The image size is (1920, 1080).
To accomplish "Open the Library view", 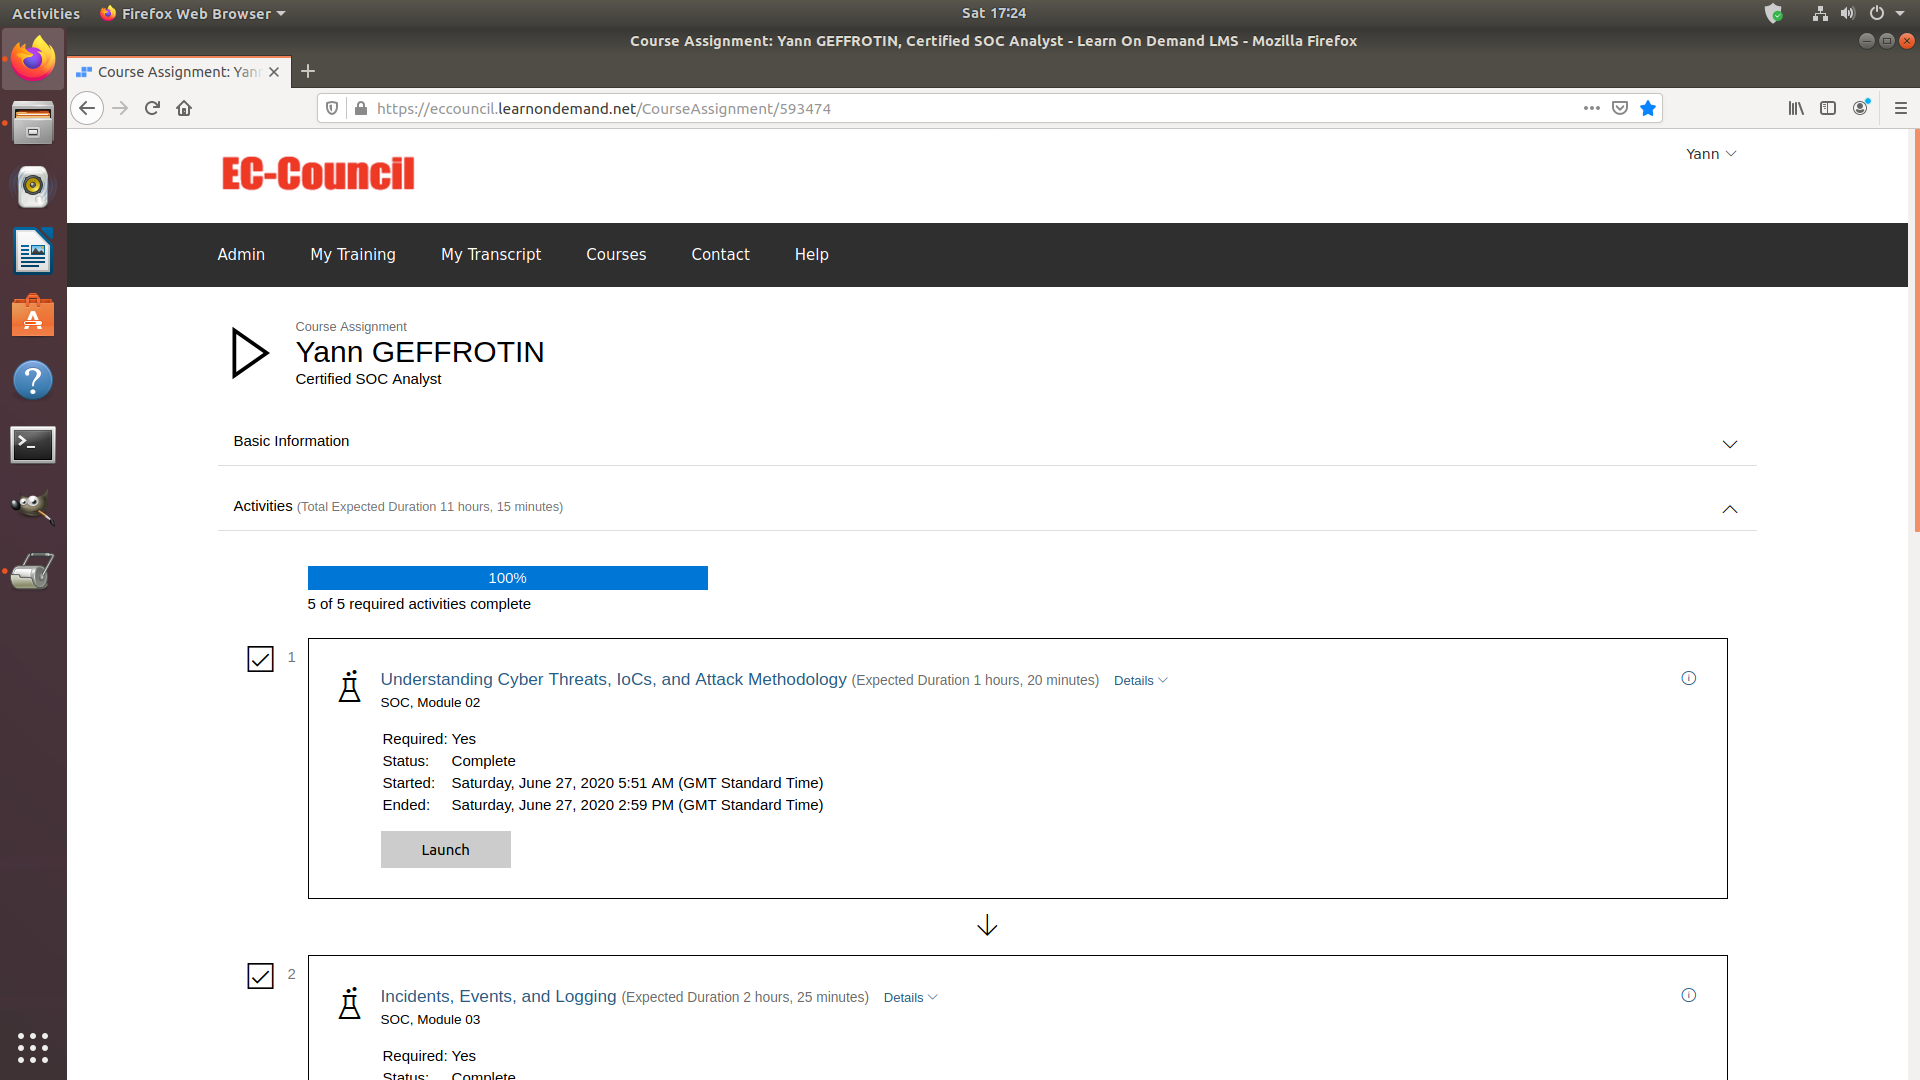I will coord(1796,108).
